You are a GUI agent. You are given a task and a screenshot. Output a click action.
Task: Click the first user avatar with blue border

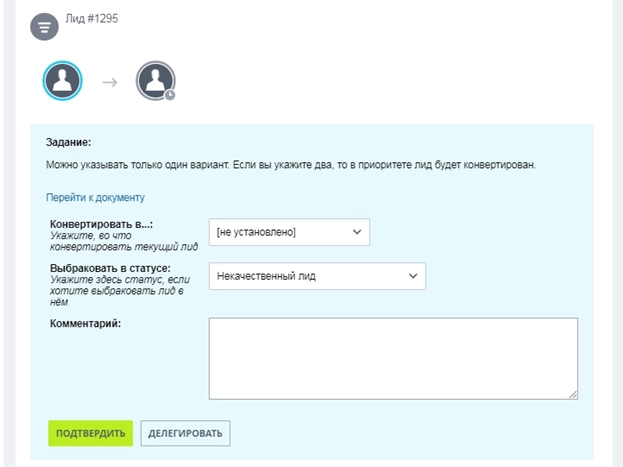click(62, 82)
